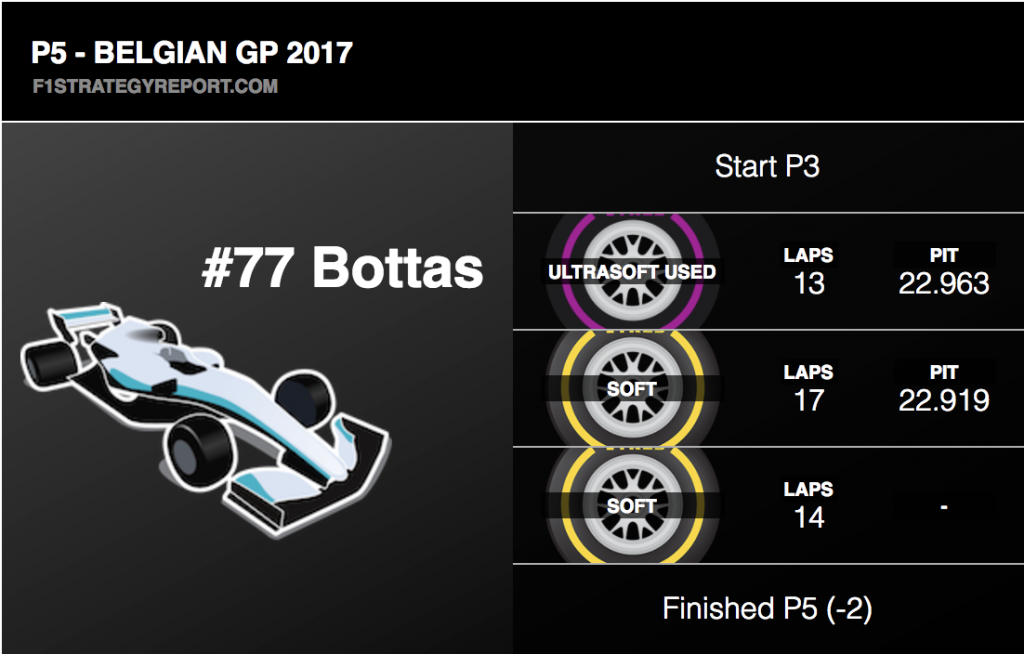Viewport: 1024px width, 654px height.
Task: Click the 17 laps value for Soft
Action: pos(809,400)
